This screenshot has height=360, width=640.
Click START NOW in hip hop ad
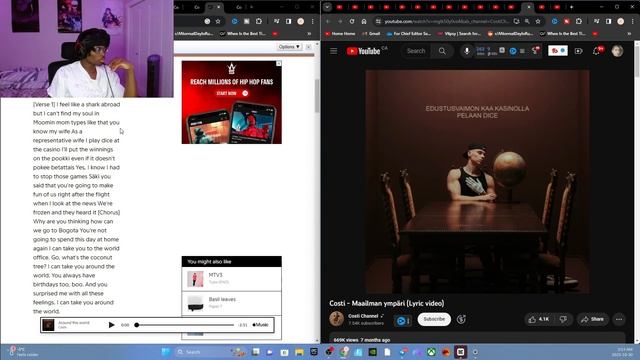[232, 93]
